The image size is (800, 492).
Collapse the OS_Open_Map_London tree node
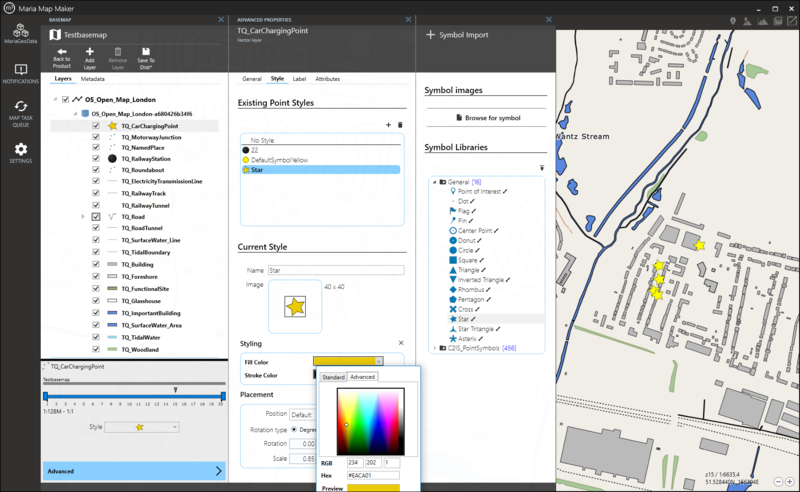point(55,100)
